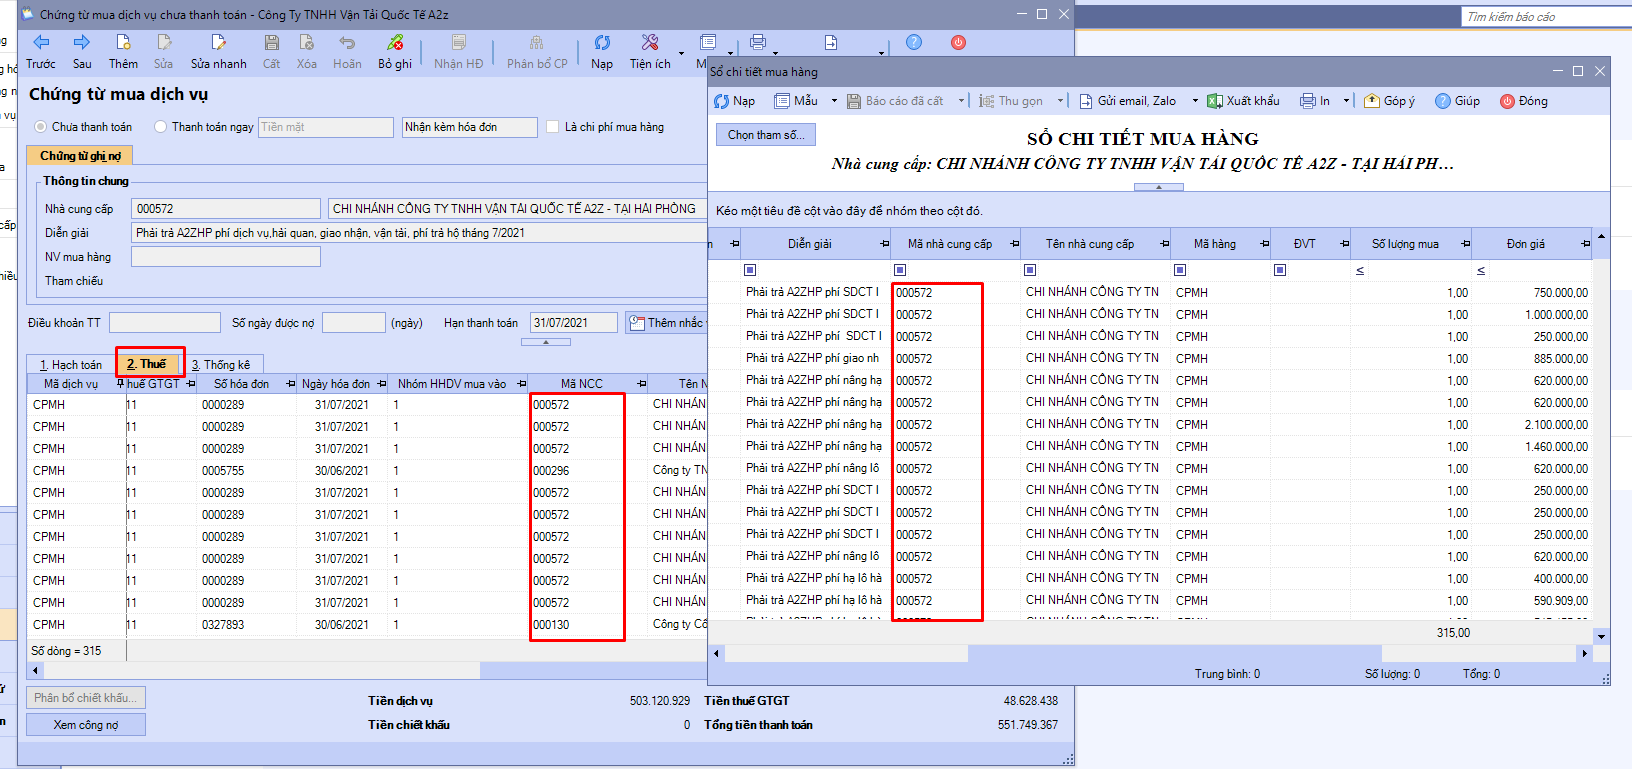Expand the Mẫu template dropdown arrow
The width and height of the screenshot is (1632, 769).
click(x=834, y=101)
